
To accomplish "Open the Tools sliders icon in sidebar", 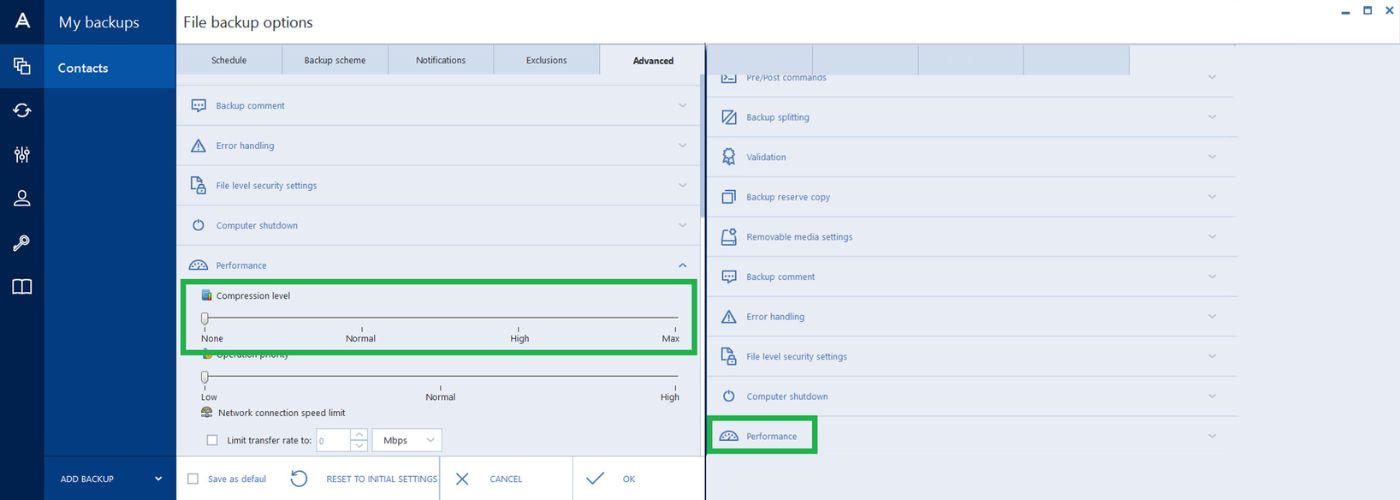I will coord(21,154).
